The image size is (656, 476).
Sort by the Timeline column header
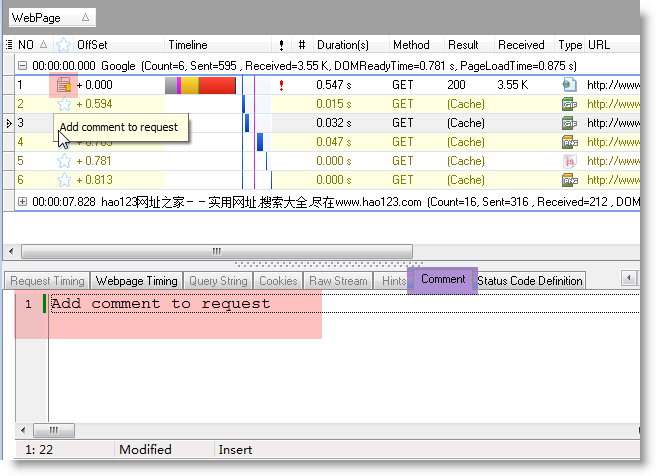pyautogui.click(x=188, y=45)
